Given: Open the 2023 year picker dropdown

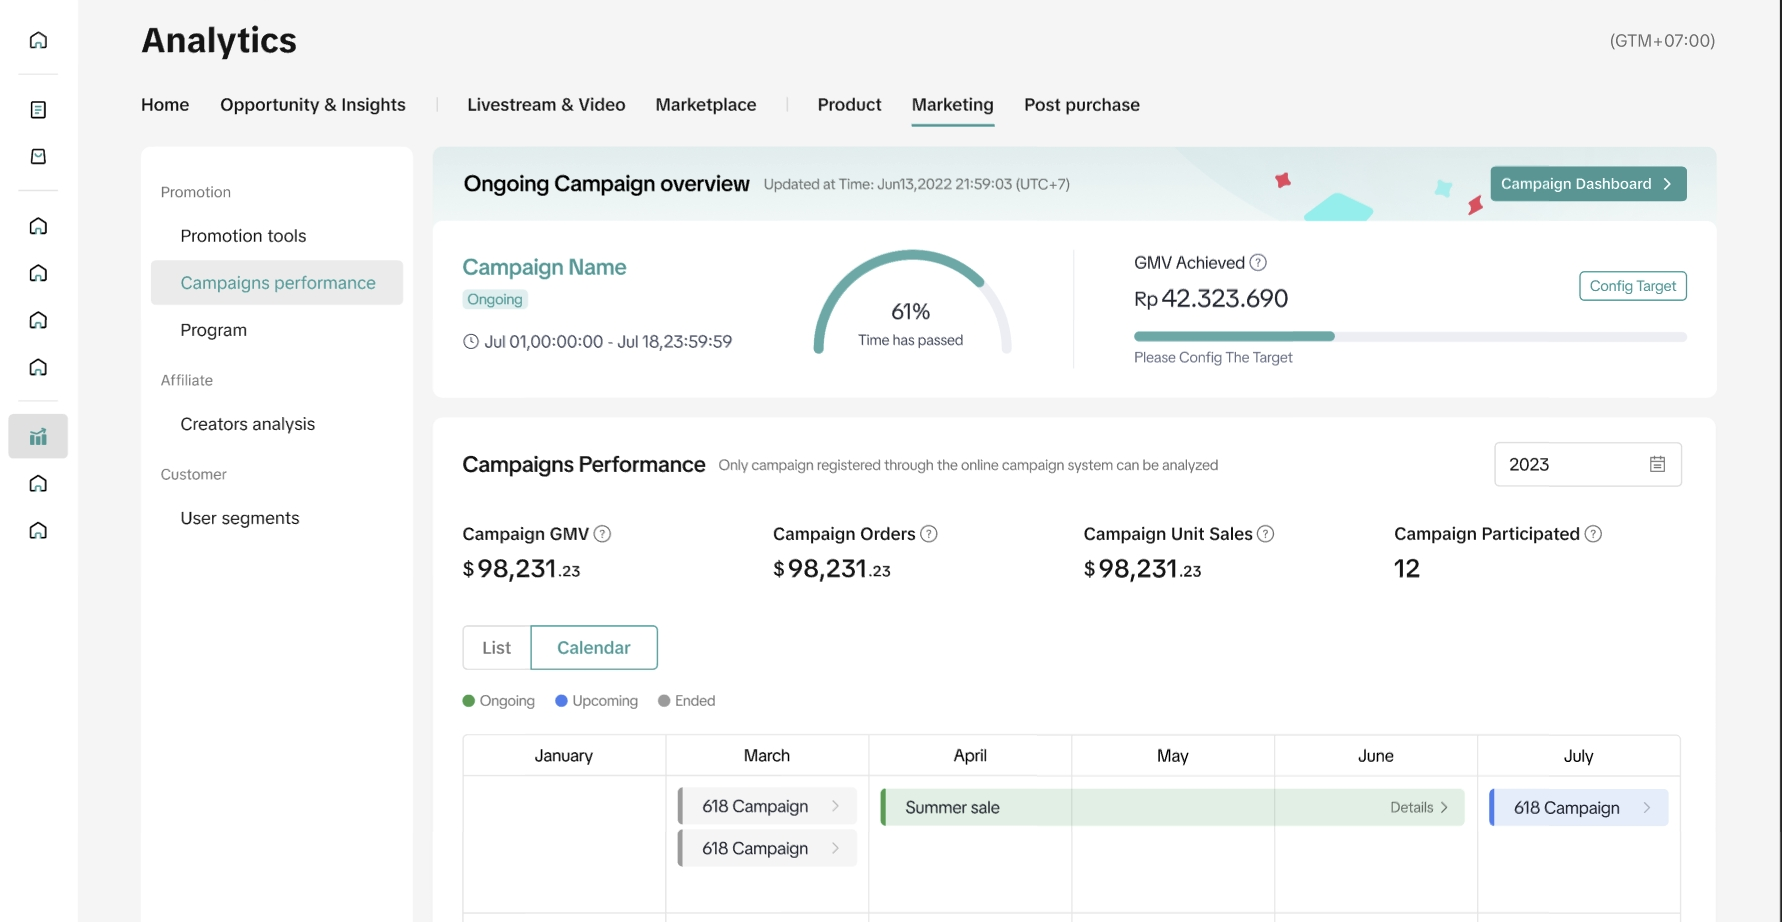Looking at the screenshot, I should click(x=1587, y=464).
